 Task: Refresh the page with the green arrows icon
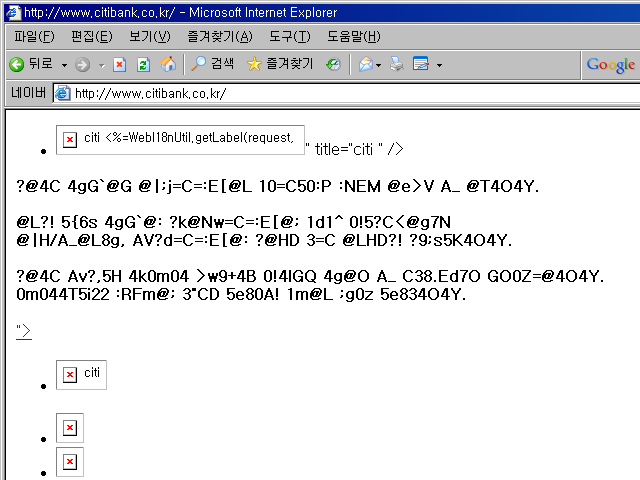click(x=143, y=64)
